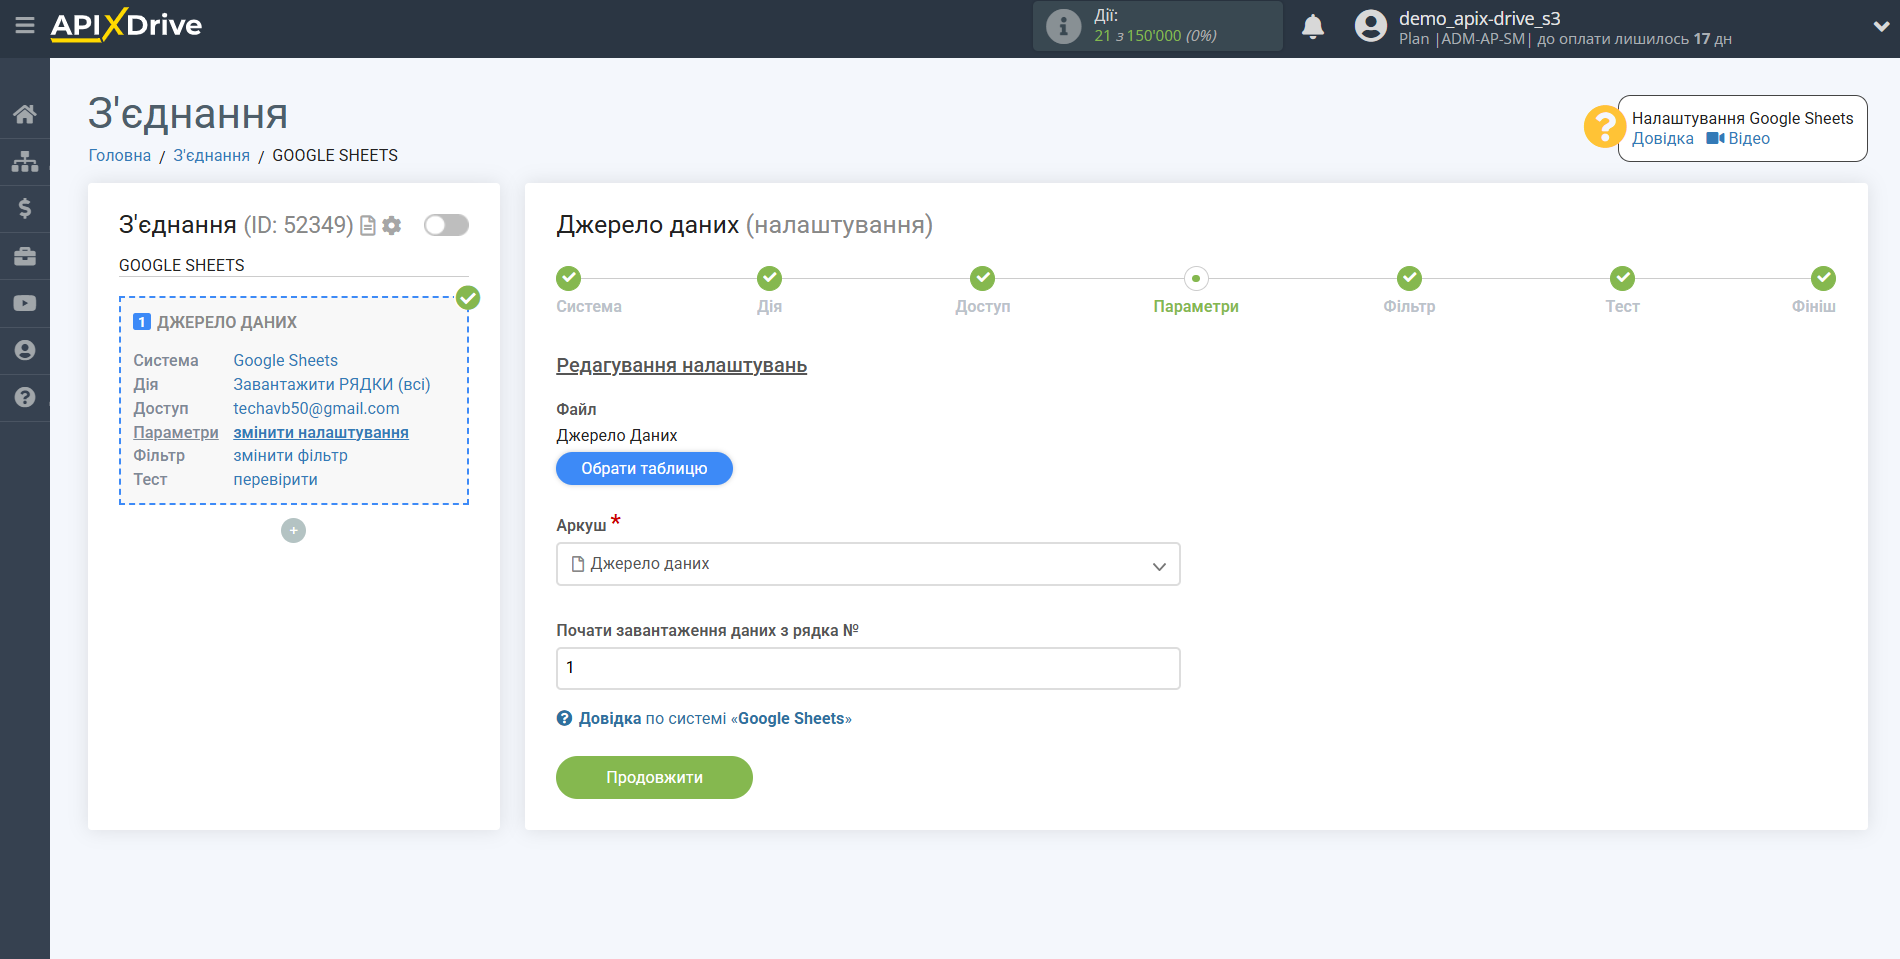This screenshot has width=1900, height=959.
Task: Open the billing dollar sidebar icon
Action: (x=25, y=208)
